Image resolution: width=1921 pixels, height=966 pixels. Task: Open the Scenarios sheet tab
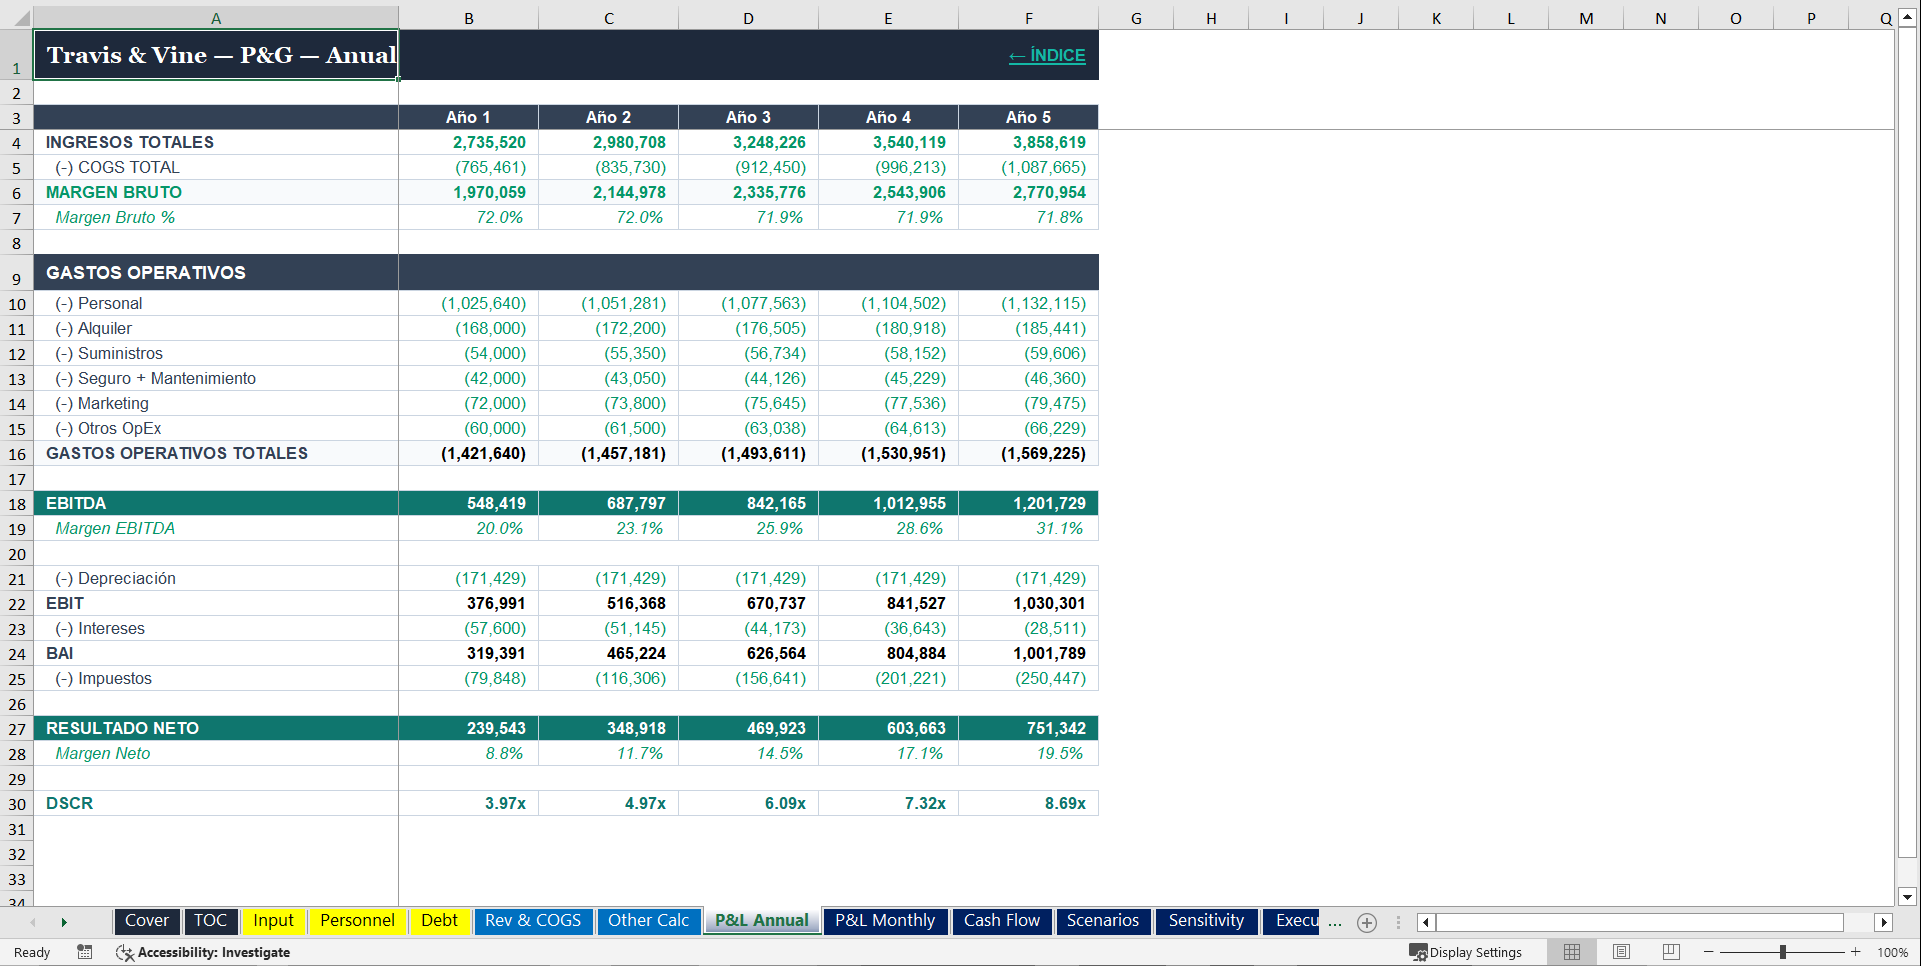(1103, 921)
